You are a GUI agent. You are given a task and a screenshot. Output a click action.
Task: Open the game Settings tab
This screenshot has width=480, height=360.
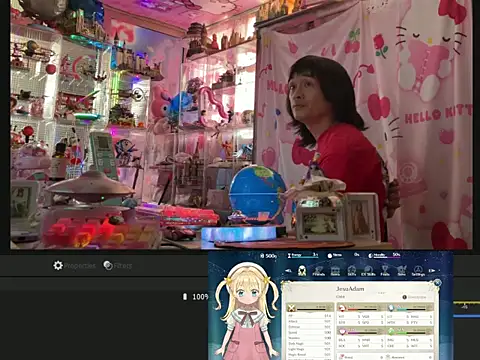click(418, 271)
